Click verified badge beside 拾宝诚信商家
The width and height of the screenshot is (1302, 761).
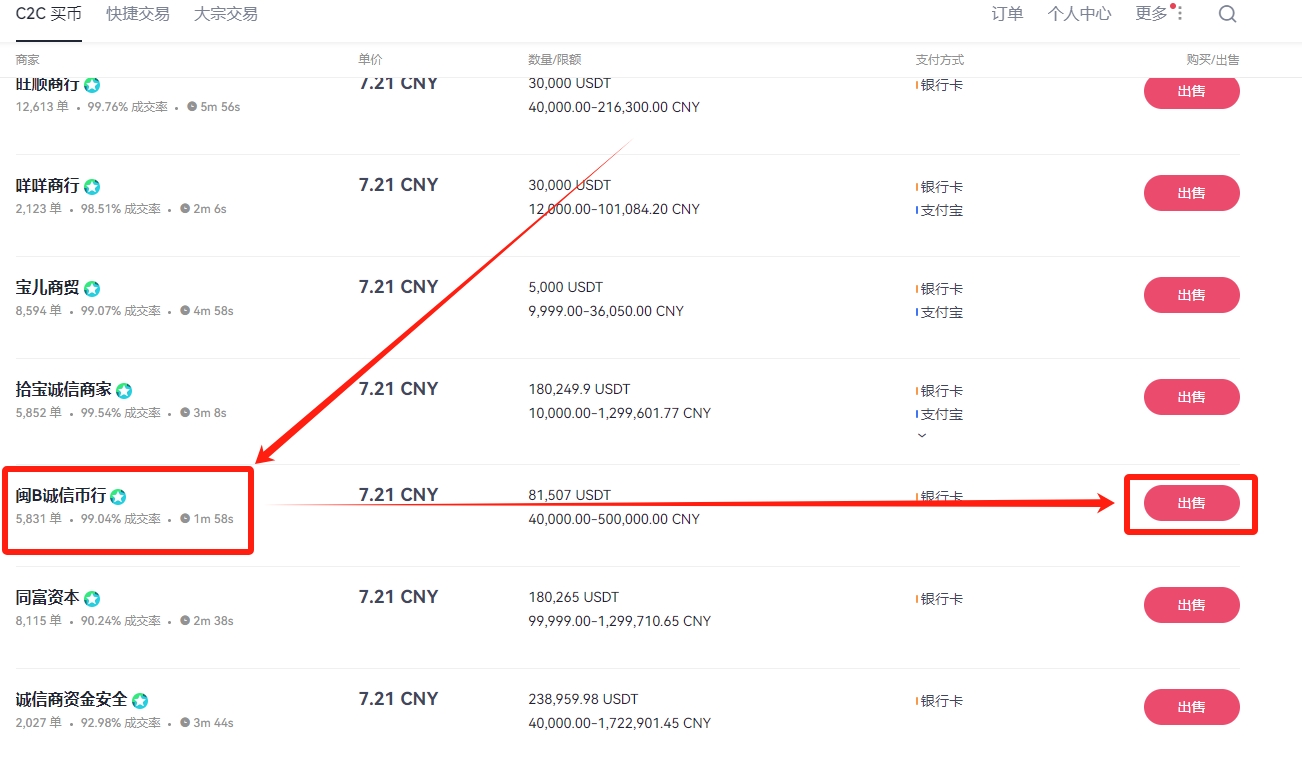click(124, 391)
